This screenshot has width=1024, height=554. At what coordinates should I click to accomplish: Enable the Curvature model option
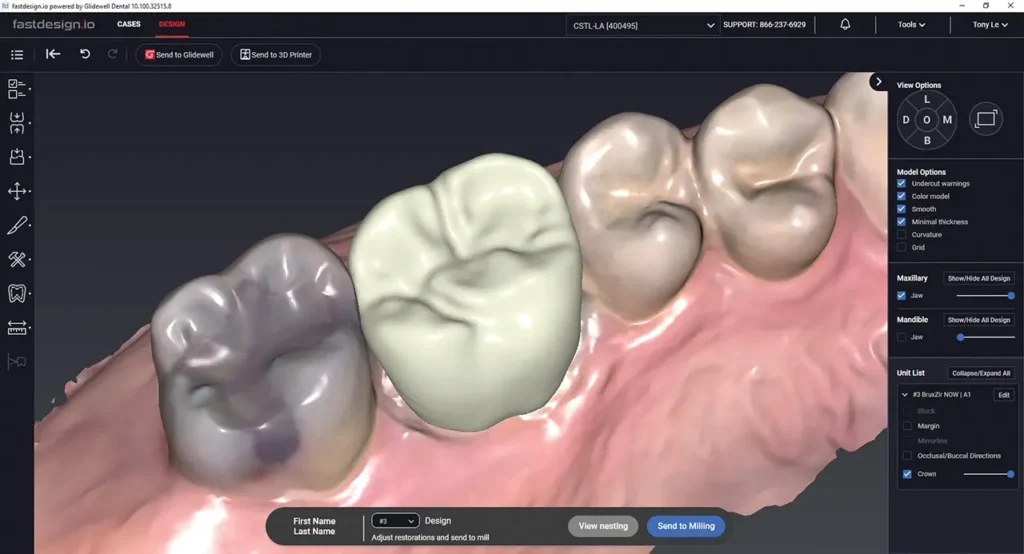tap(902, 235)
